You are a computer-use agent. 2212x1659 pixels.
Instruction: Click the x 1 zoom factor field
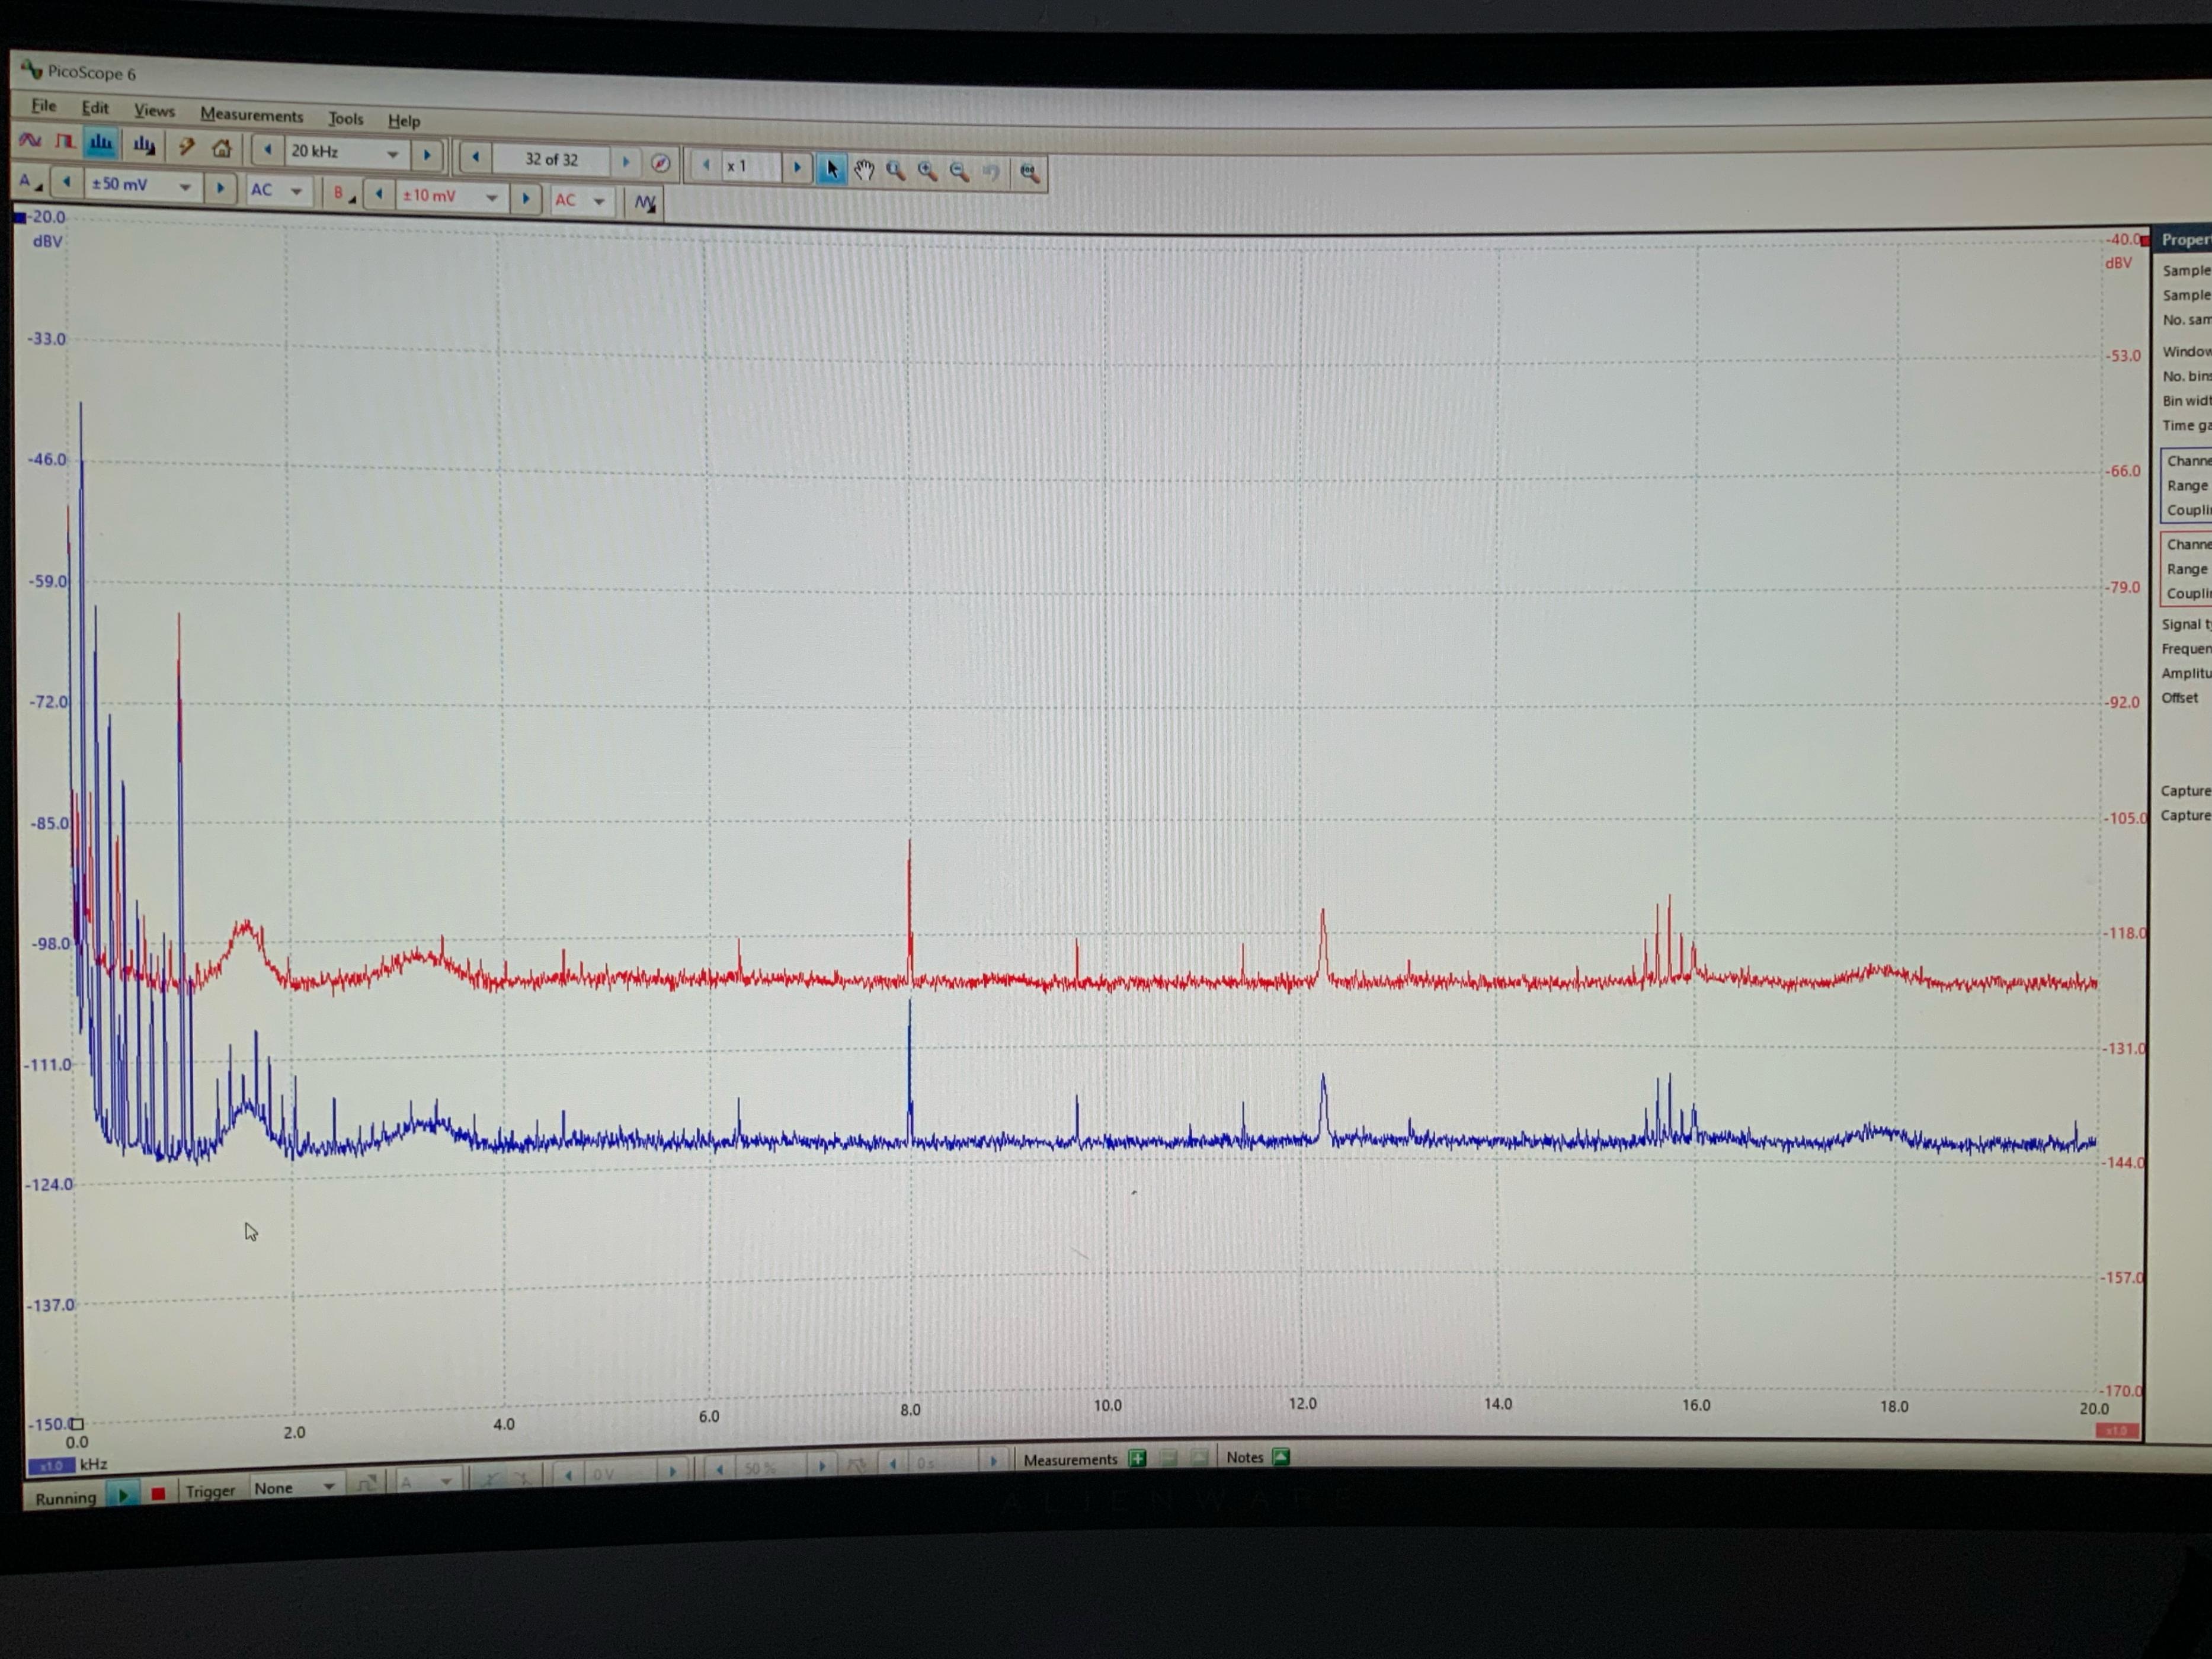click(752, 166)
